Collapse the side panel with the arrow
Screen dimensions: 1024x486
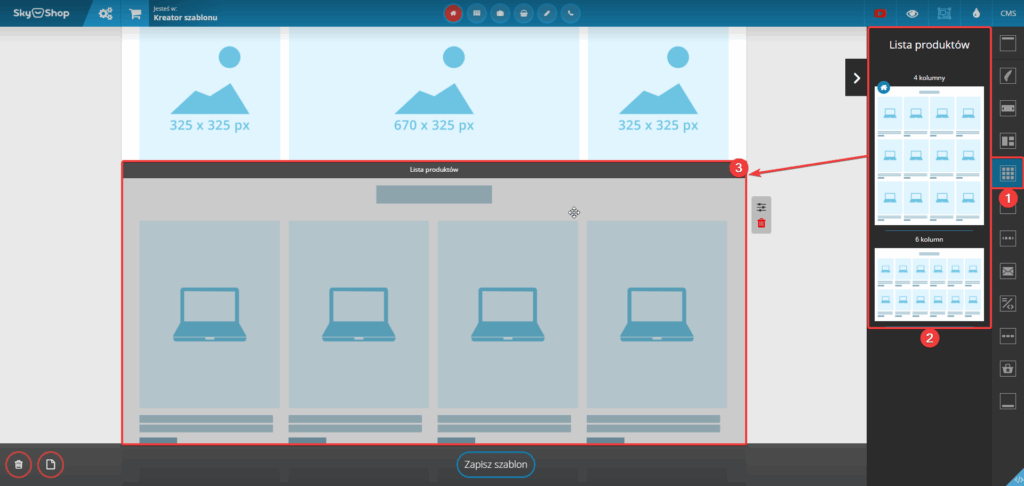(x=855, y=77)
